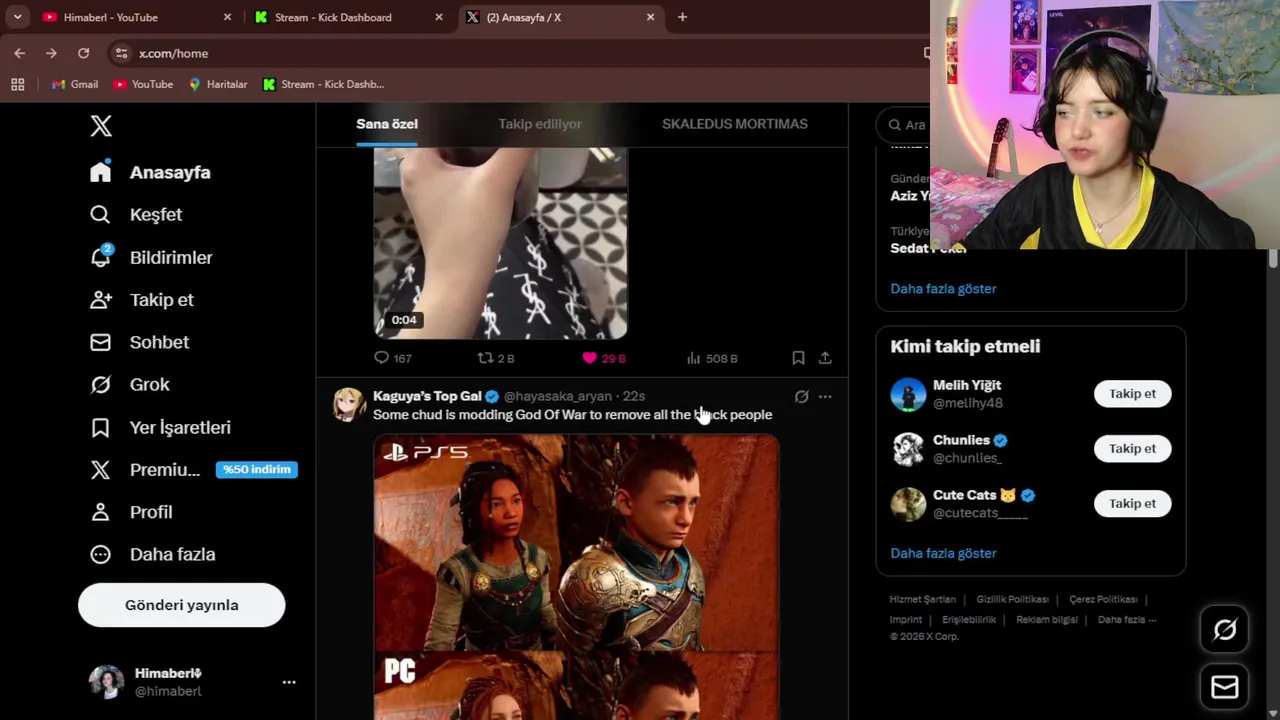Viewport: 1280px width, 720px height.
Task: Open Kaguya's Top Gal profile avatar
Action: (349, 405)
